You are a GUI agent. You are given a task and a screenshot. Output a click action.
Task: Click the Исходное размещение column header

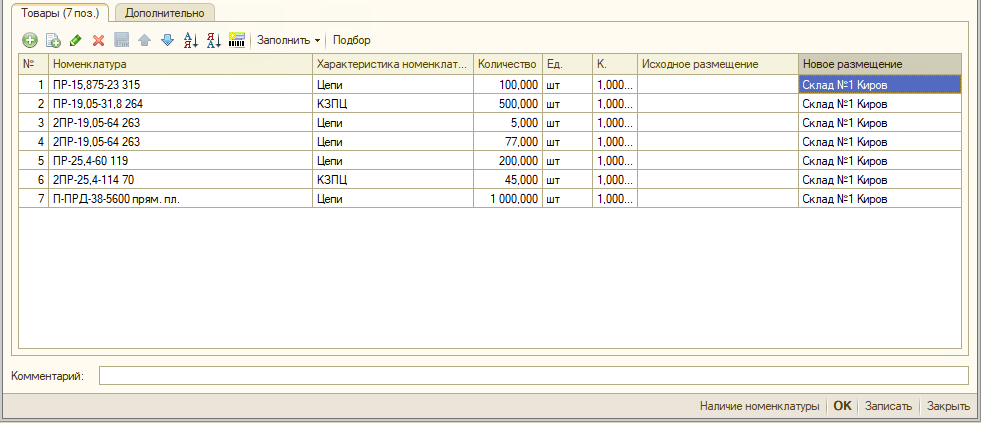(x=718, y=64)
